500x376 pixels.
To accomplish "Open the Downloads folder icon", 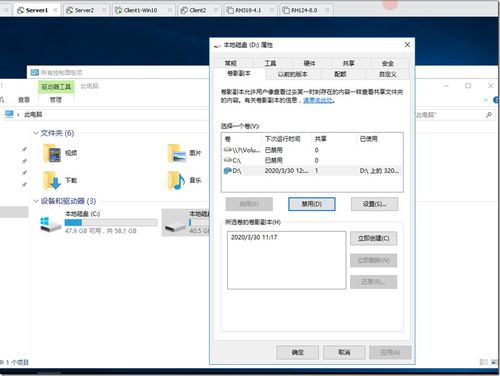I will tap(52, 180).
